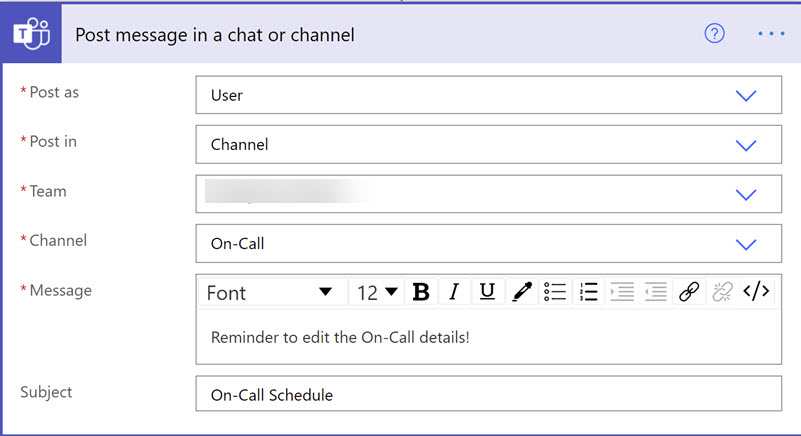Image resolution: width=801 pixels, height=436 pixels.
Task: Open the Font family dropdown
Action: (x=273, y=292)
